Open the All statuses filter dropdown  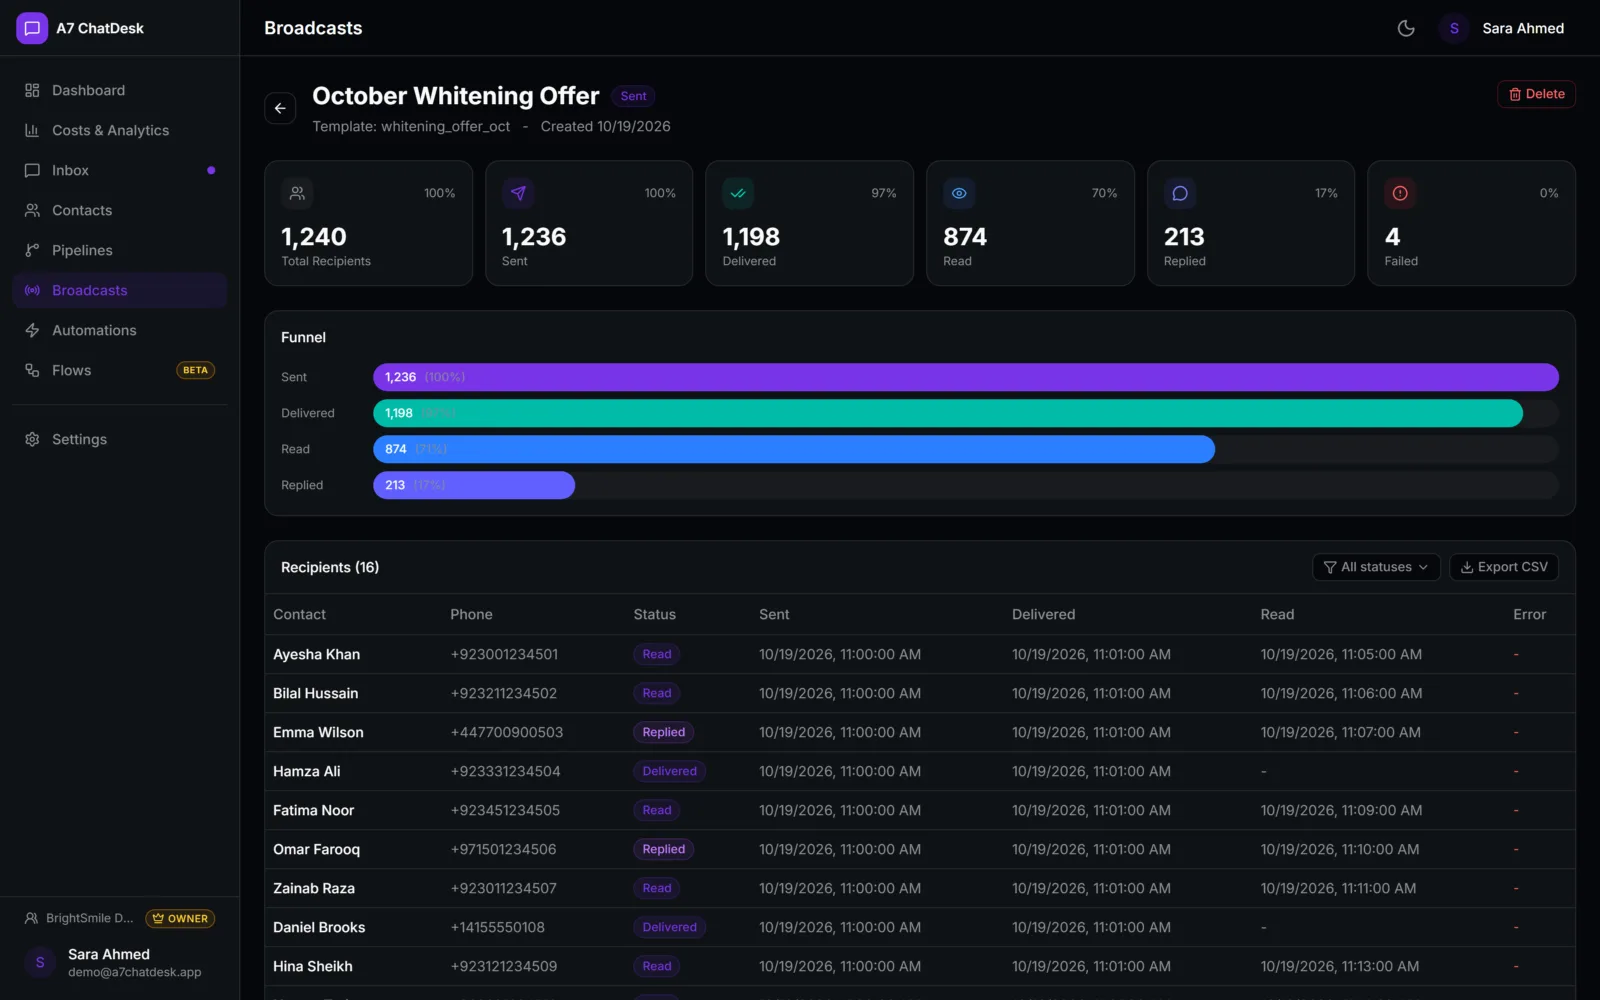tap(1376, 567)
